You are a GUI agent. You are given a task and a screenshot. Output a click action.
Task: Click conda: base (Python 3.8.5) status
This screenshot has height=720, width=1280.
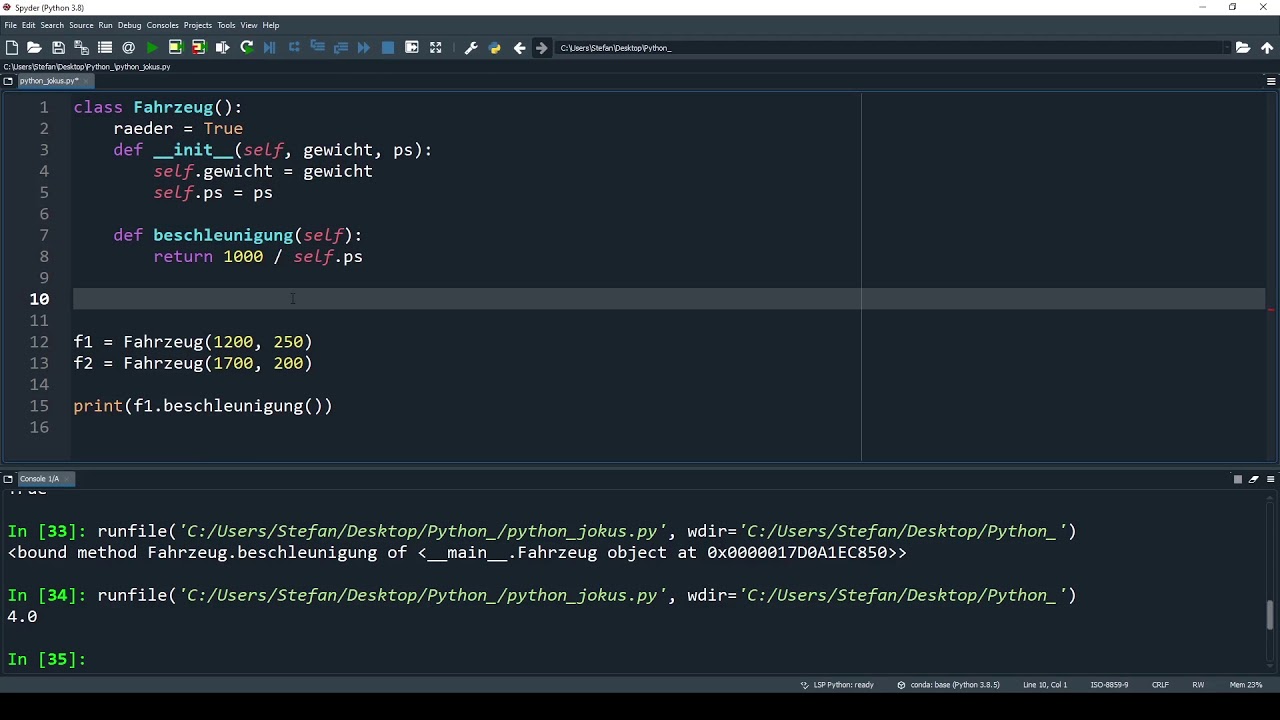tap(948, 685)
